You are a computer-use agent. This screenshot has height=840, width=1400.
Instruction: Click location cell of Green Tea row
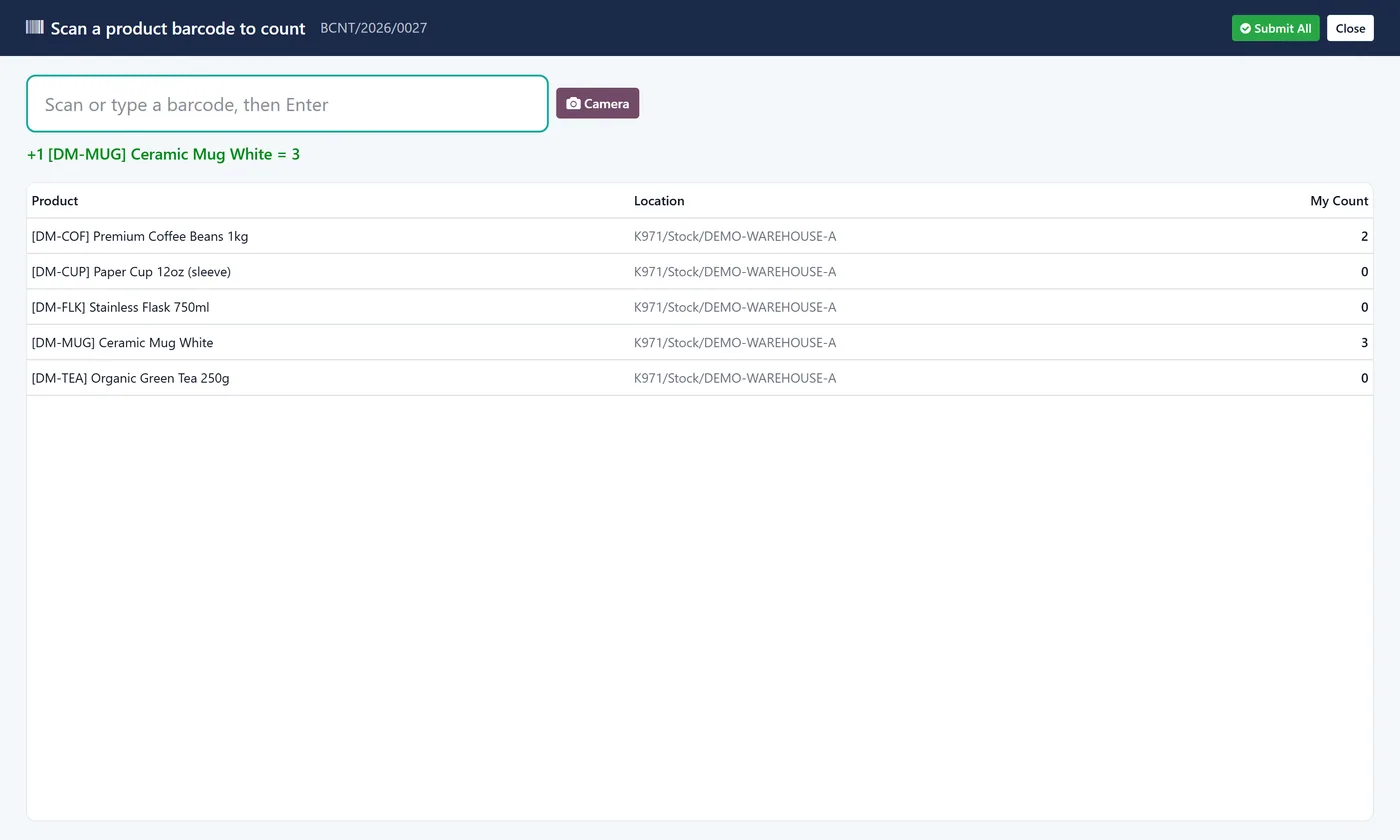coord(735,379)
